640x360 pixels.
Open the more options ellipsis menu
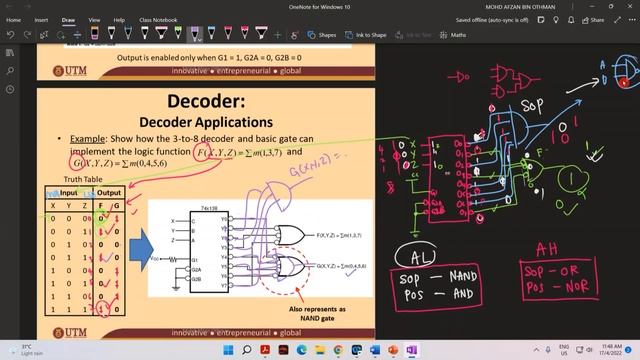tap(632, 20)
